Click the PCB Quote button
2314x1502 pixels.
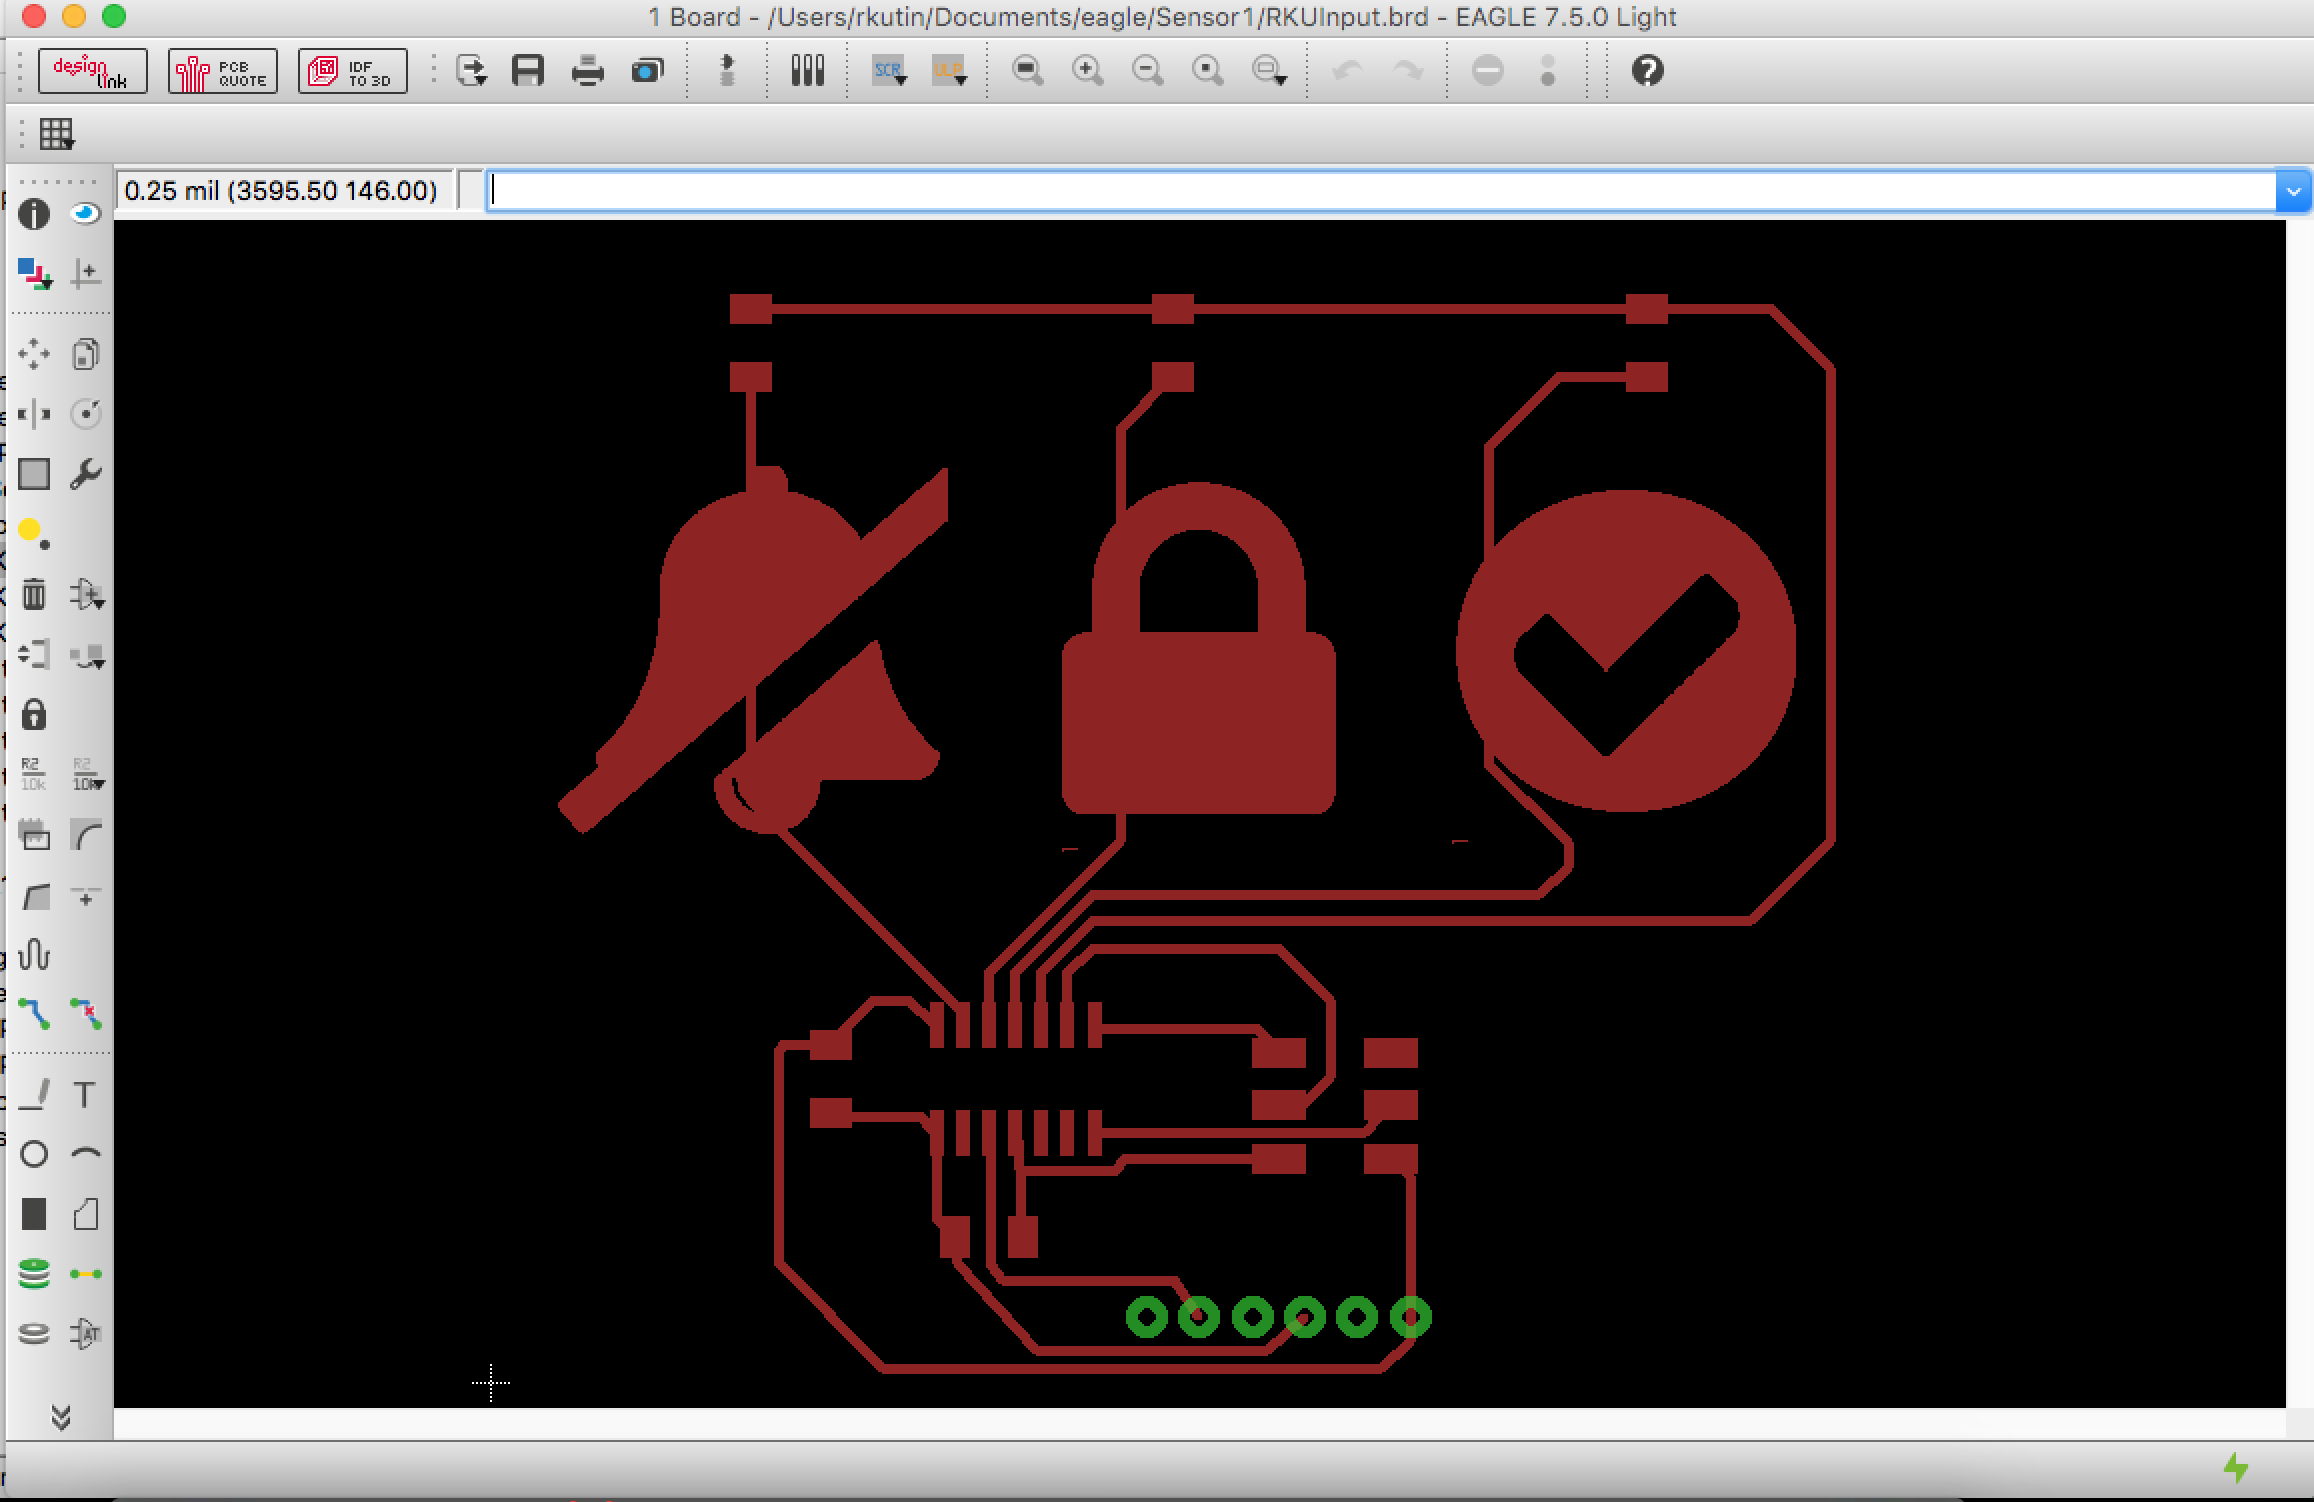point(222,71)
